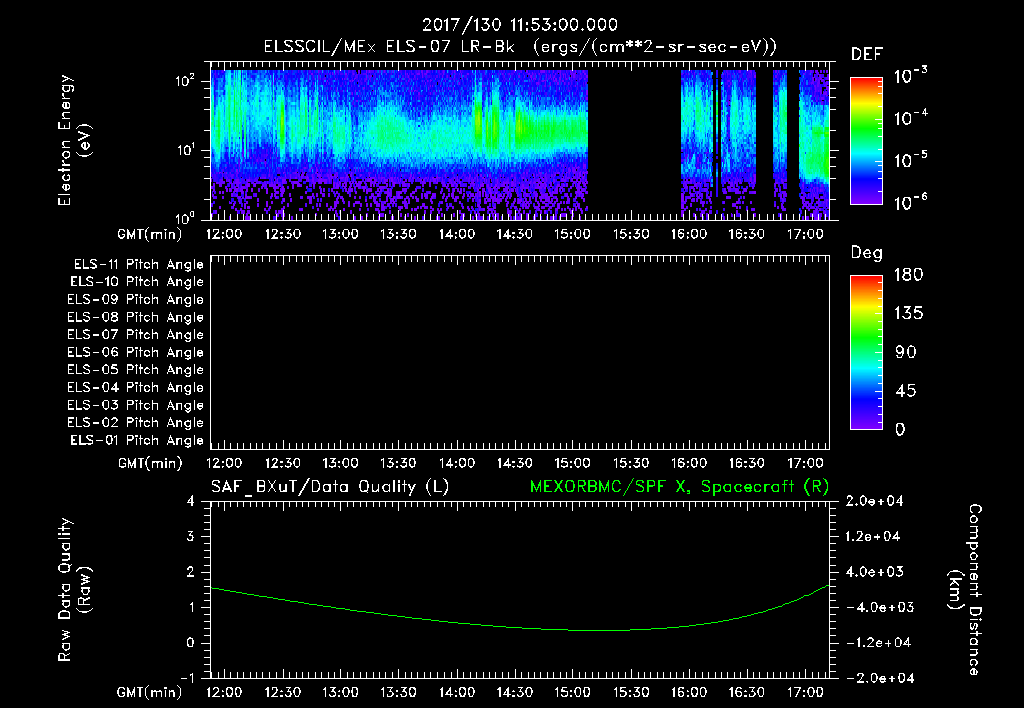Click the 90 tick on Deg color bar
The height and width of the screenshot is (708, 1024).
click(905, 352)
